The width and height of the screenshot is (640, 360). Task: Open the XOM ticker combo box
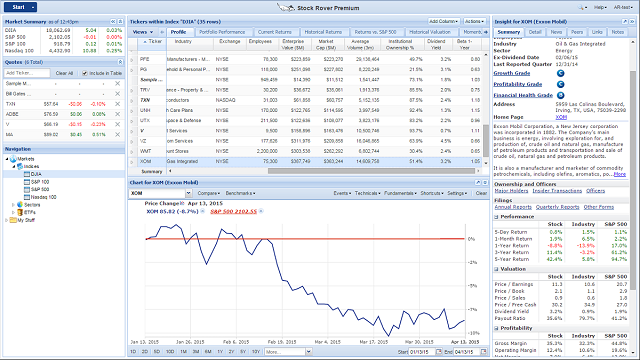188,193
